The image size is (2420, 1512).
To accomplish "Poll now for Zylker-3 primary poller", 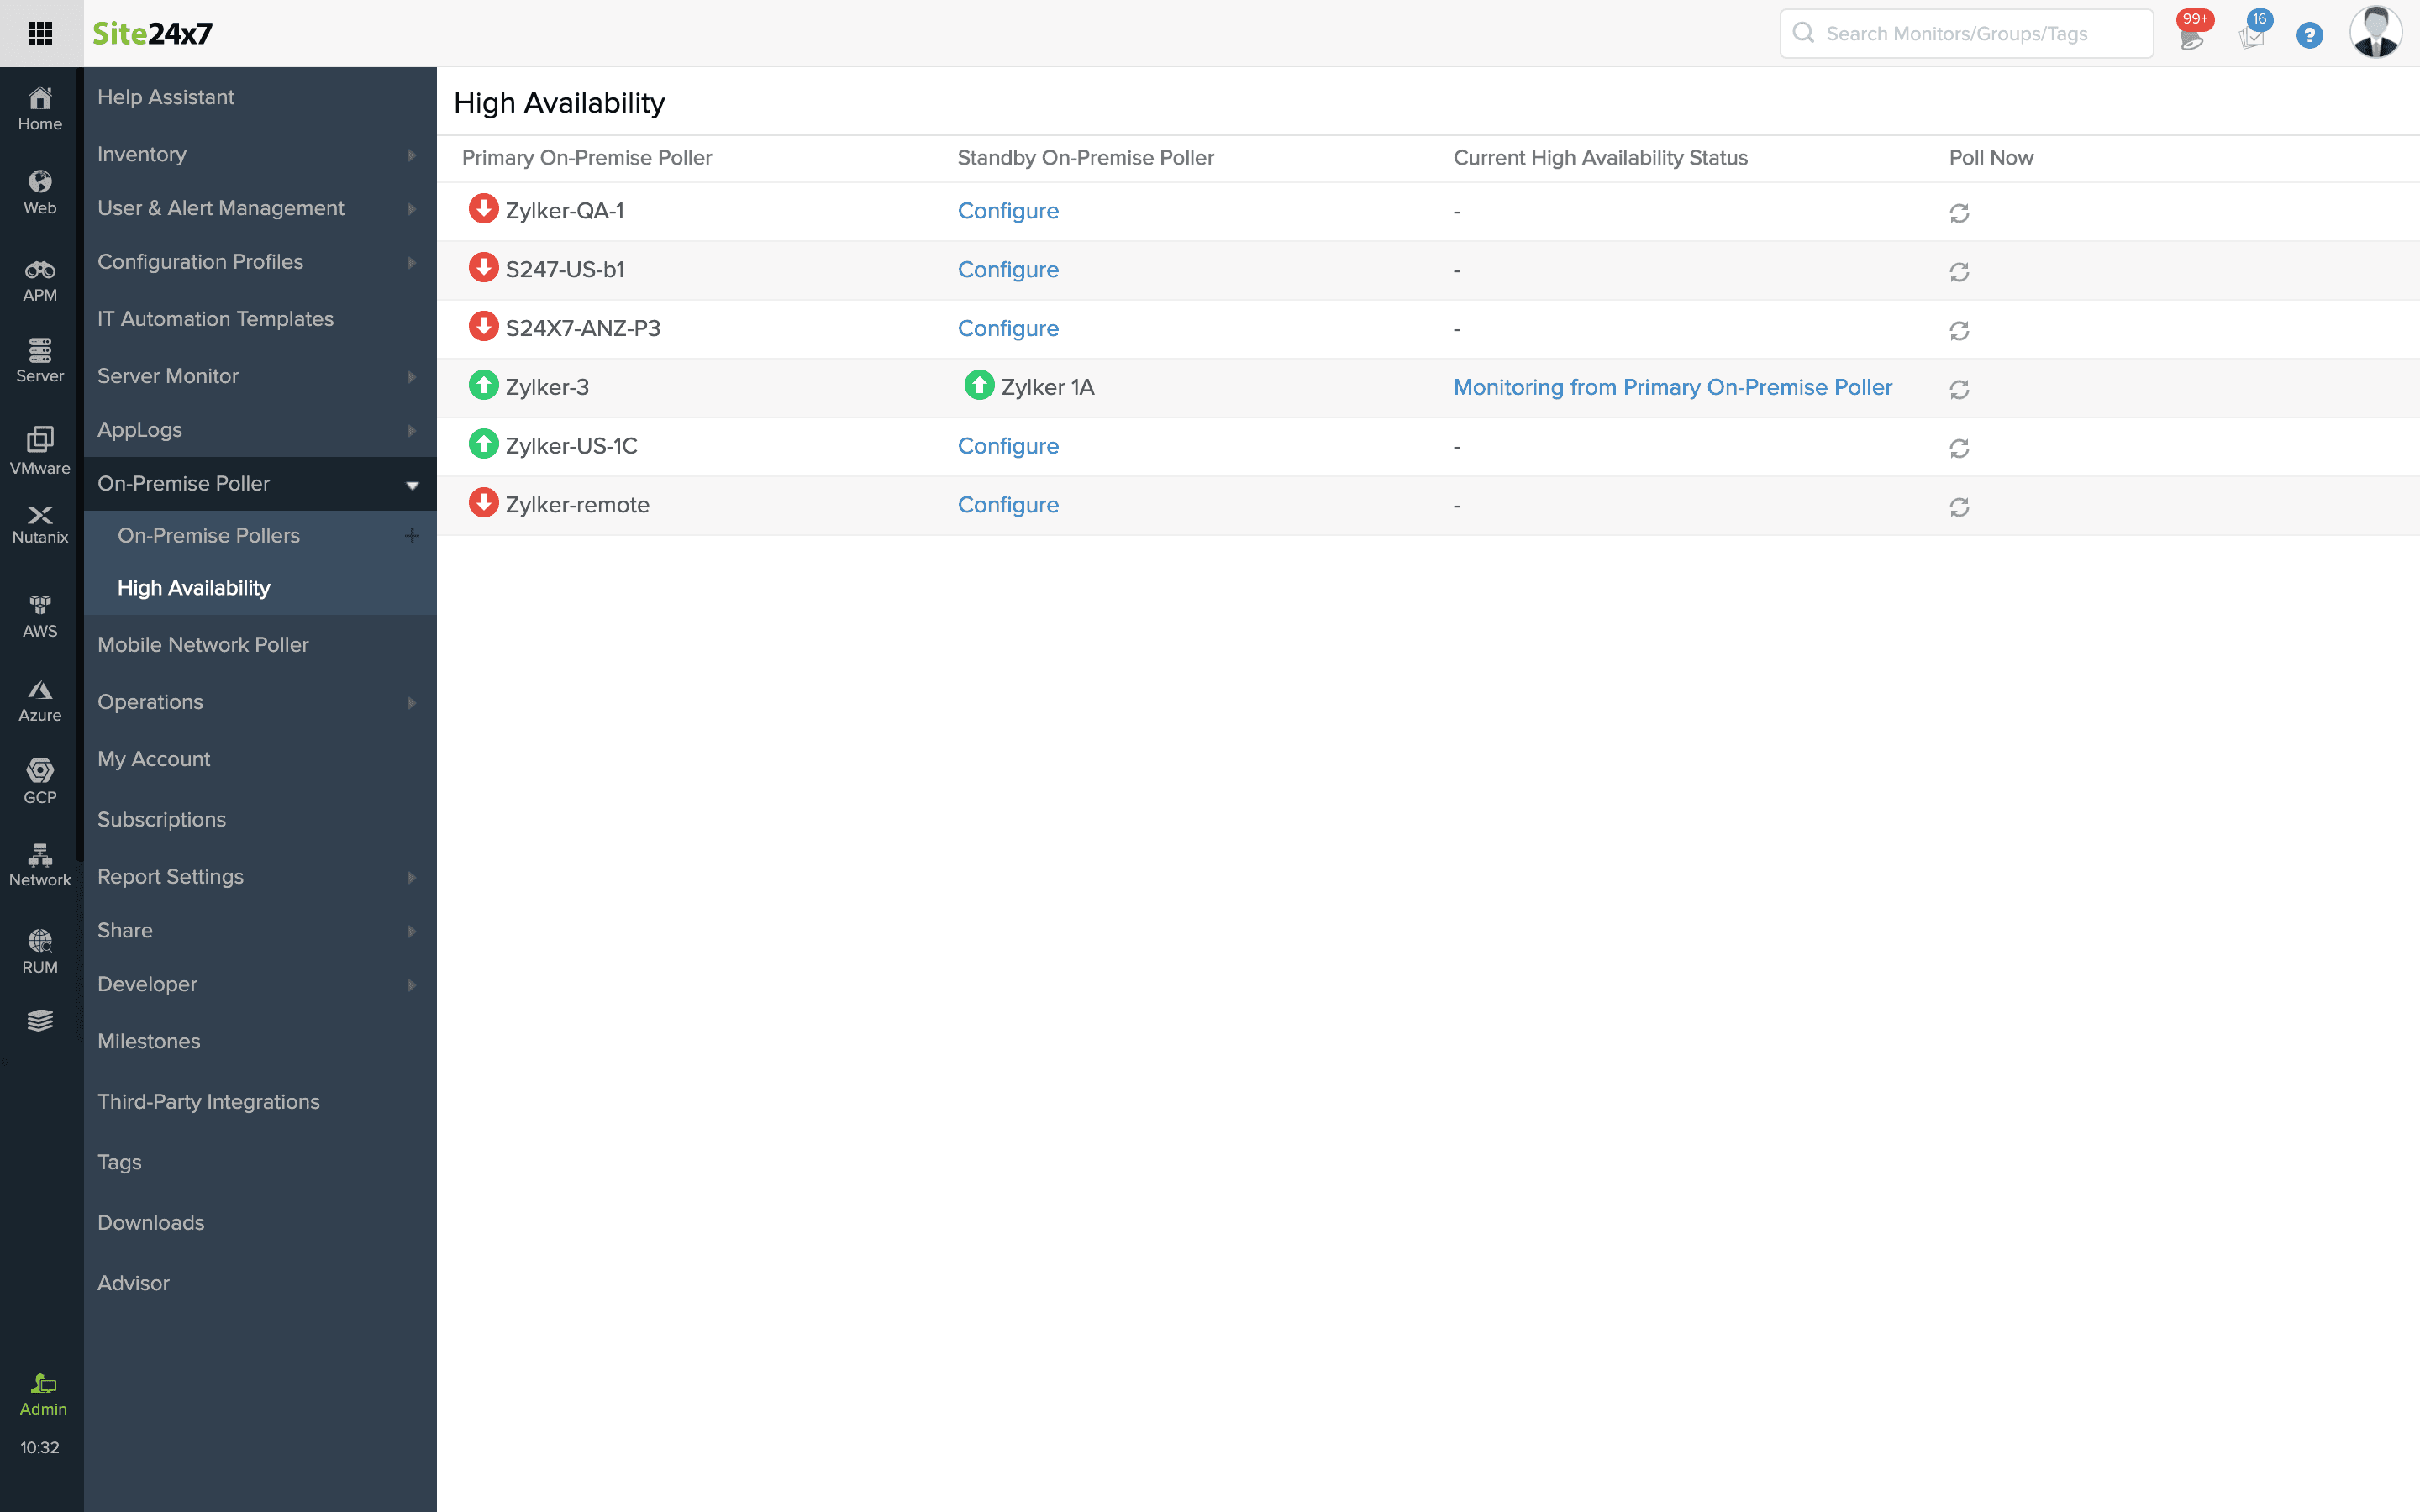I will [1960, 388].
